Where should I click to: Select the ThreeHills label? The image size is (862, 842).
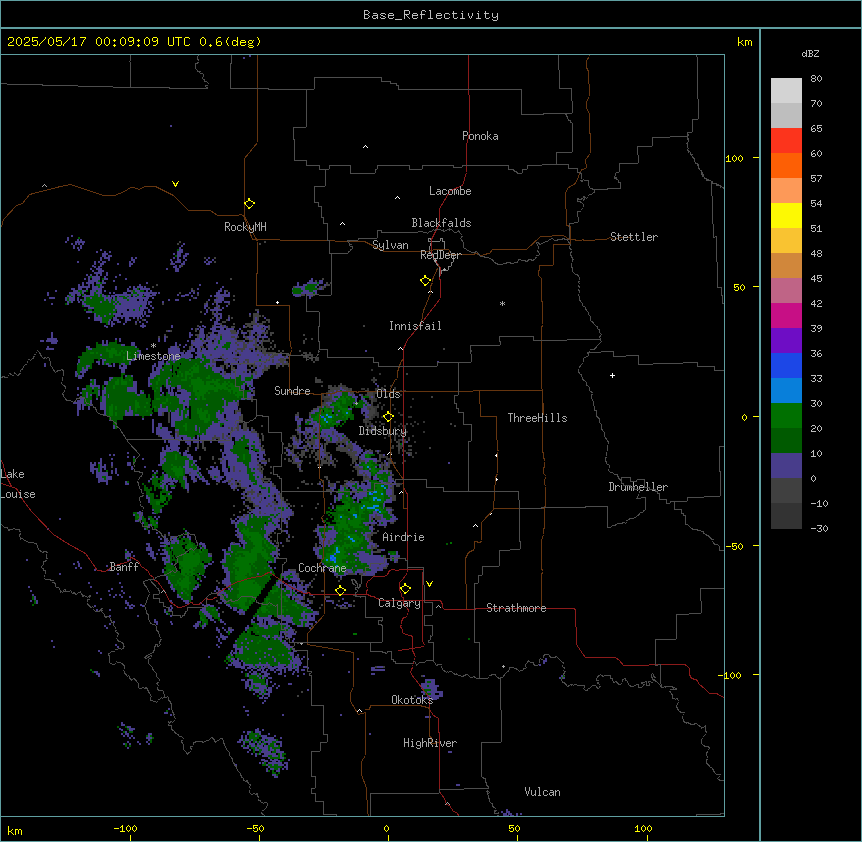coord(537,418)
